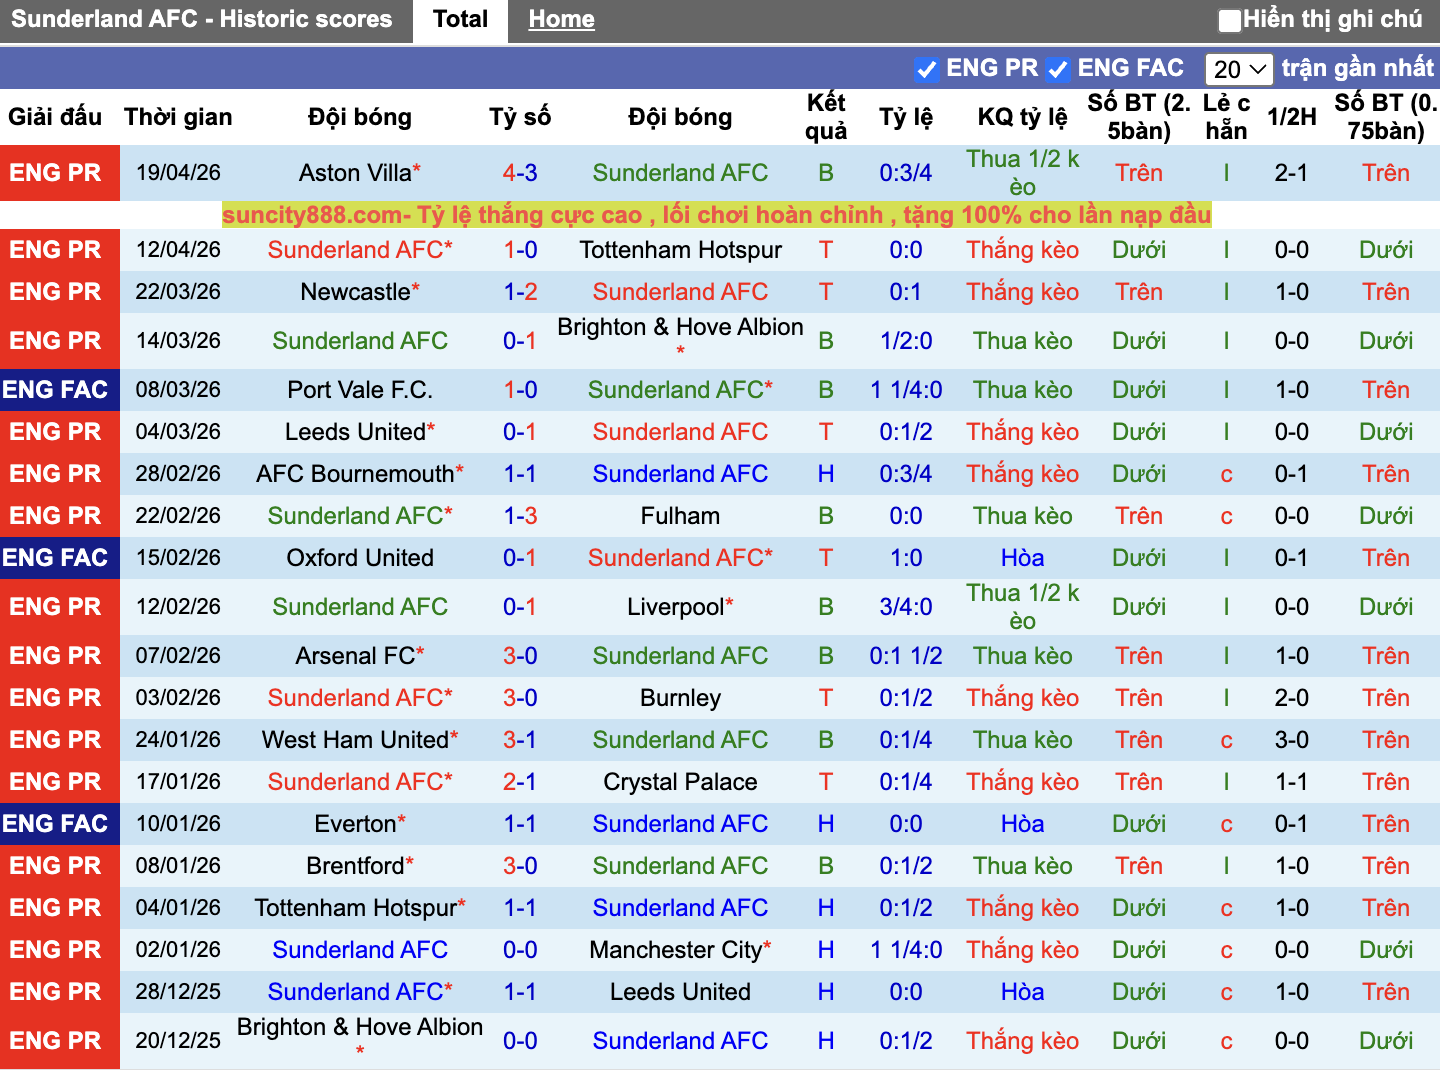
Task: Select the Total tab
Action: point(459,19)
